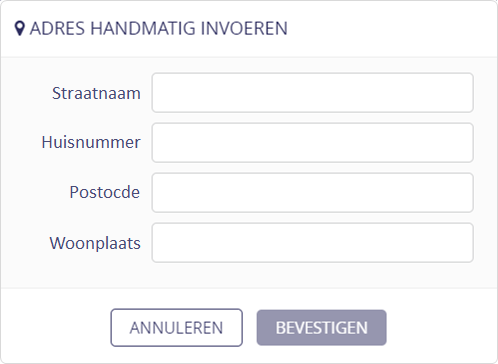Cancel with the ANNULEREN button
The width and height of the screenshot is (498, 364).
[x=177, y=328]
